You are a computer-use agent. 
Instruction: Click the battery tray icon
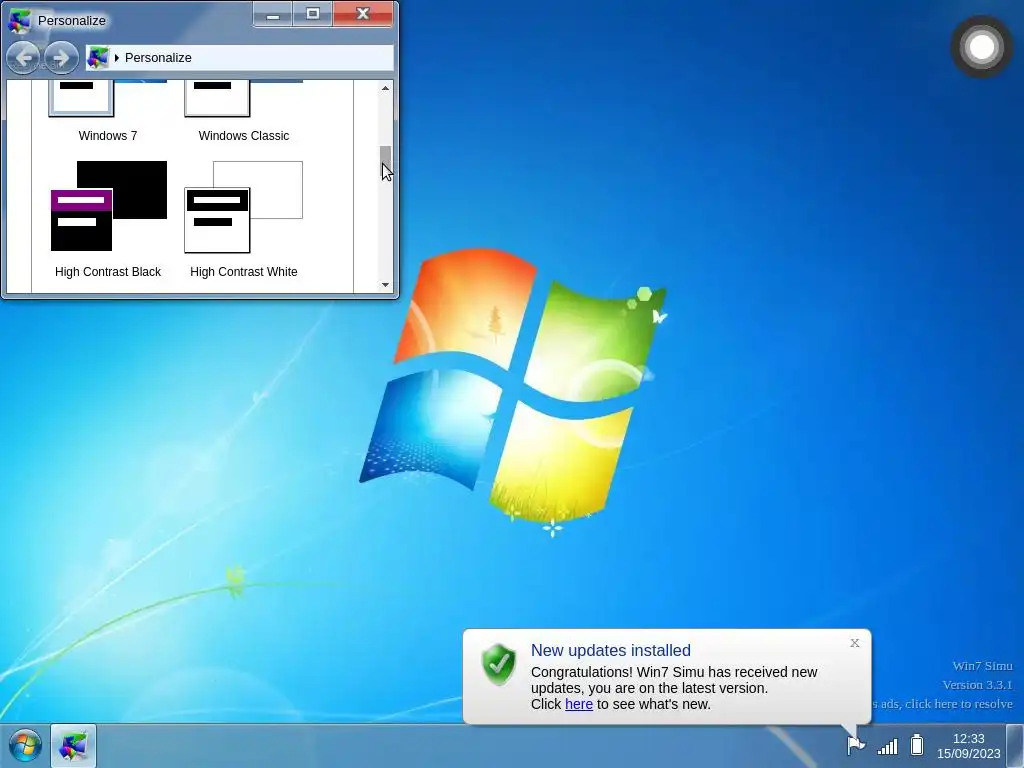click(x=917, y=744)
